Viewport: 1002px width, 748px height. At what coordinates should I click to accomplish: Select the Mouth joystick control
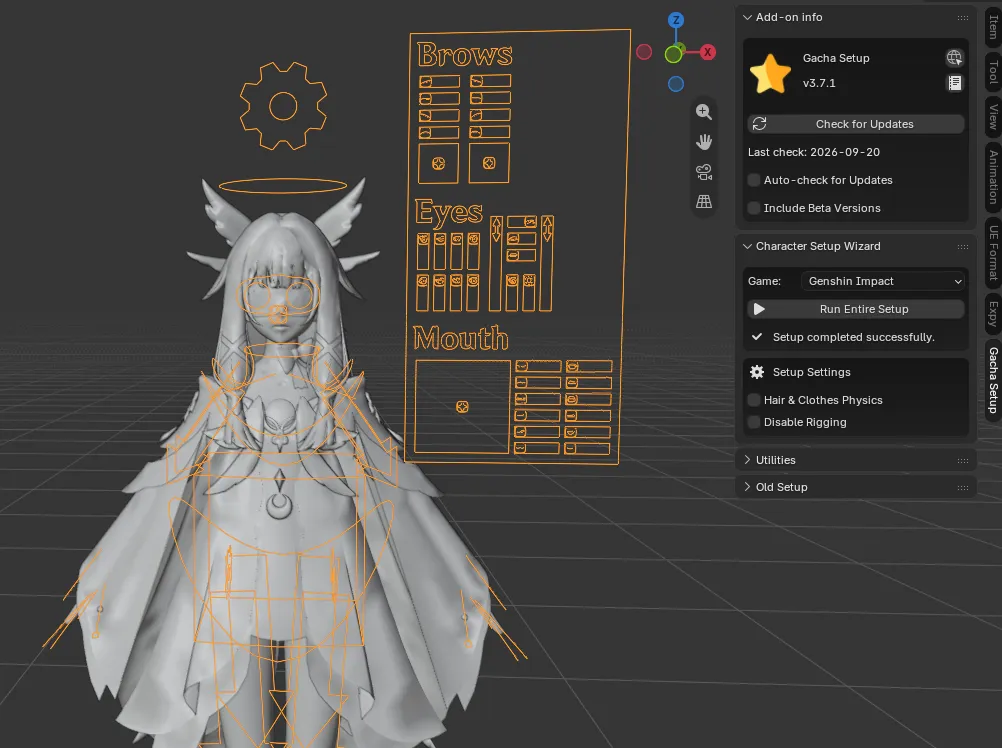tap(462, 407)
